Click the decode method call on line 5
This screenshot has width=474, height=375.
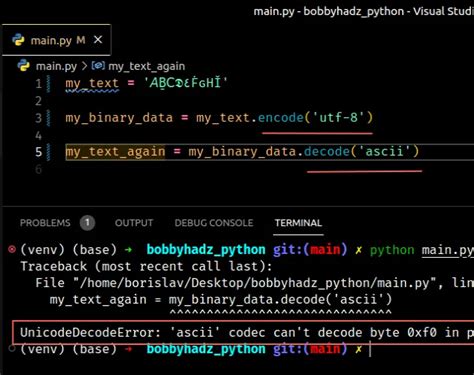coord(327,152)
